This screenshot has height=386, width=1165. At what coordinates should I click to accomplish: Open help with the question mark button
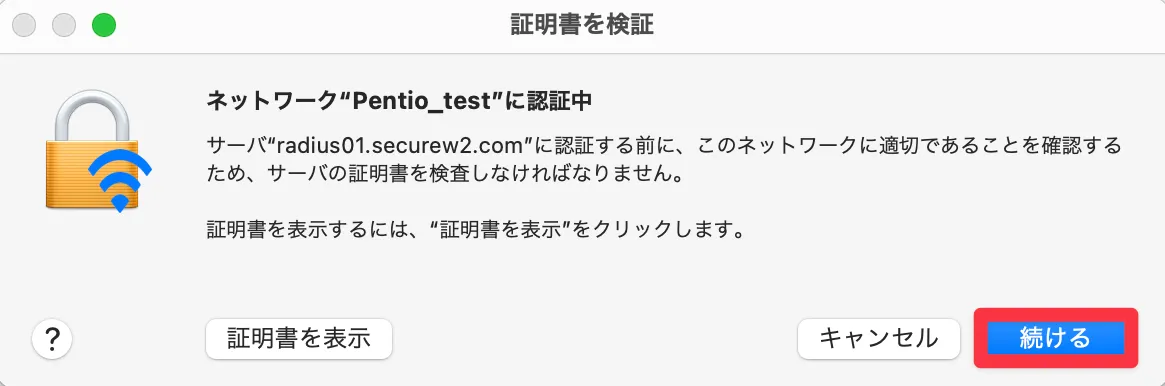(x=52, y=339)
